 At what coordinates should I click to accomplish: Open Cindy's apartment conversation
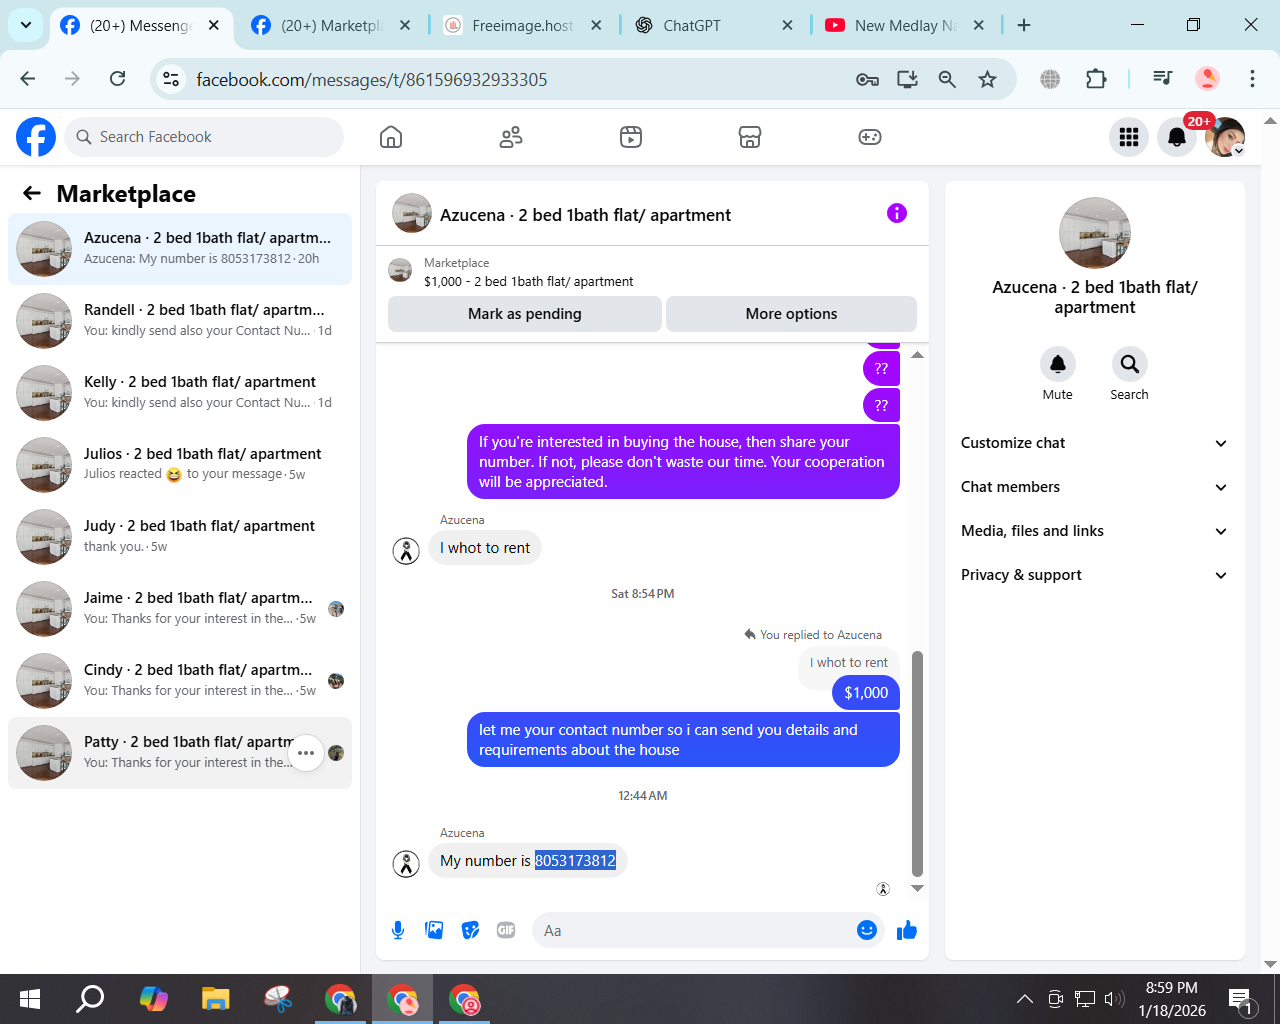point(180,680)
